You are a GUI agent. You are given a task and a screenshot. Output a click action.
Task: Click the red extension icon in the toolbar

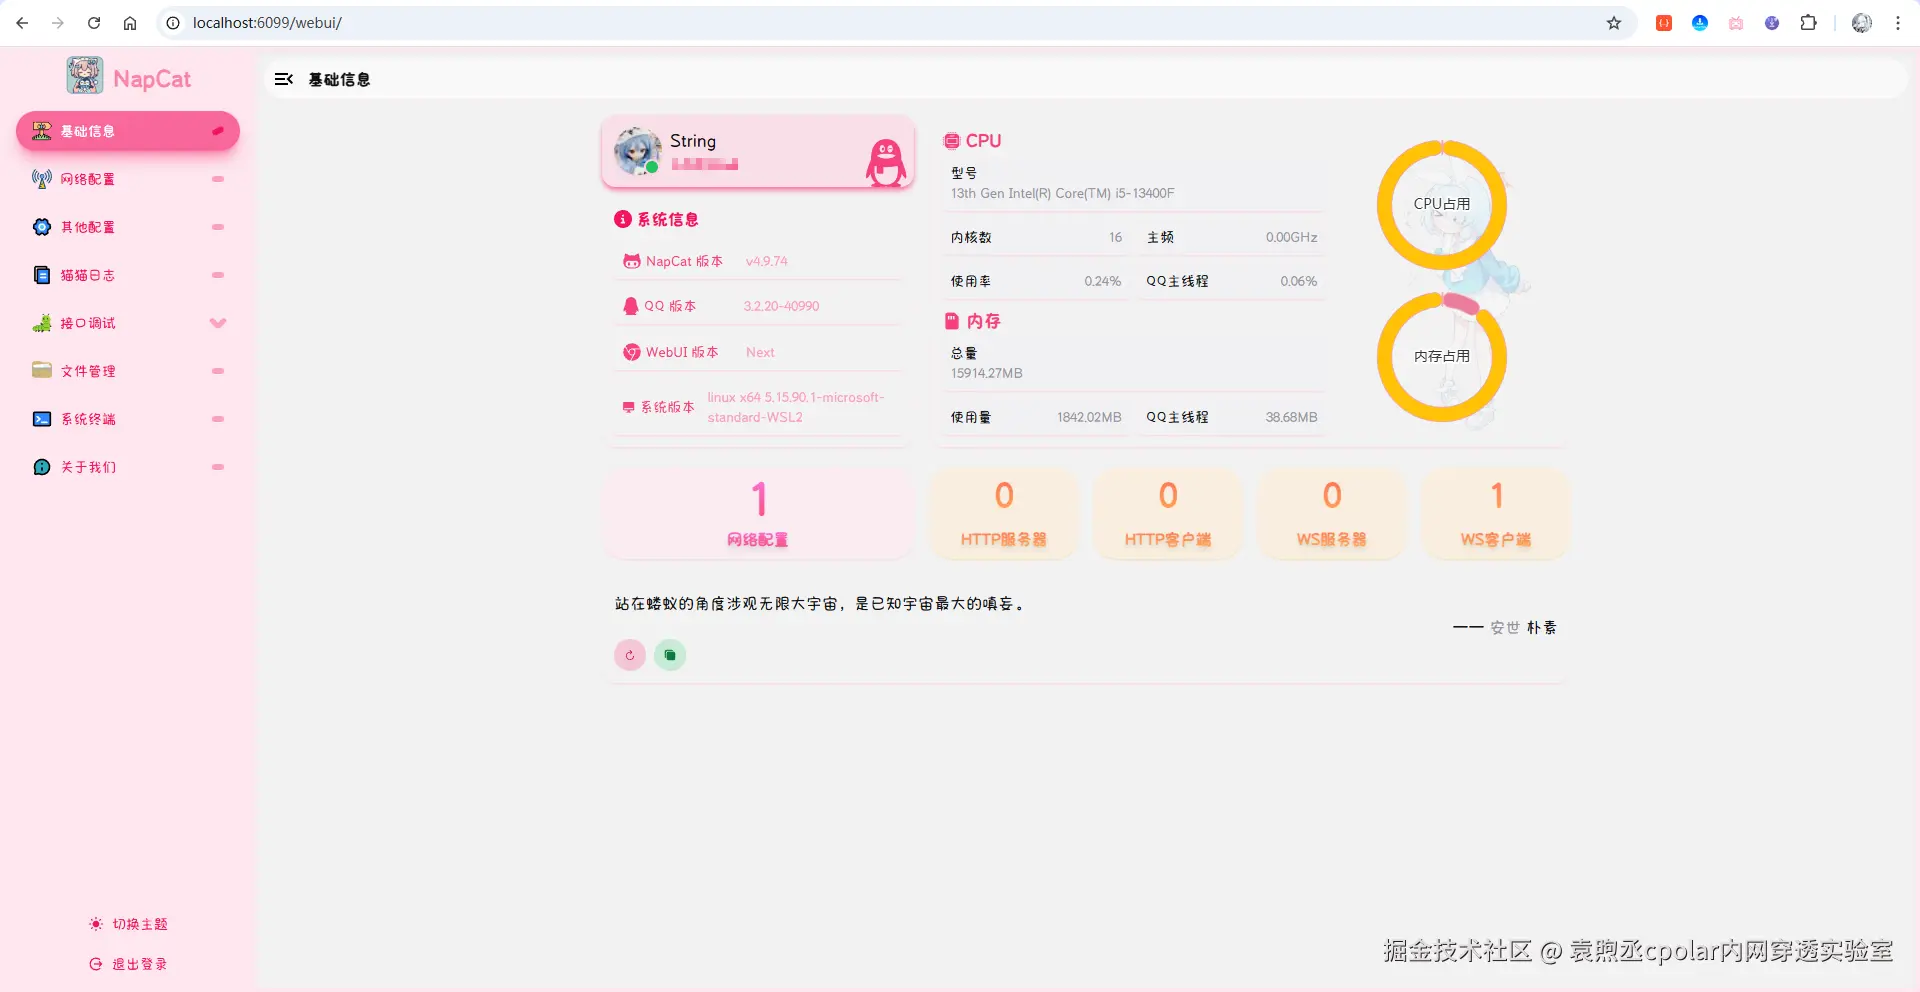[x=1664, y=23]
